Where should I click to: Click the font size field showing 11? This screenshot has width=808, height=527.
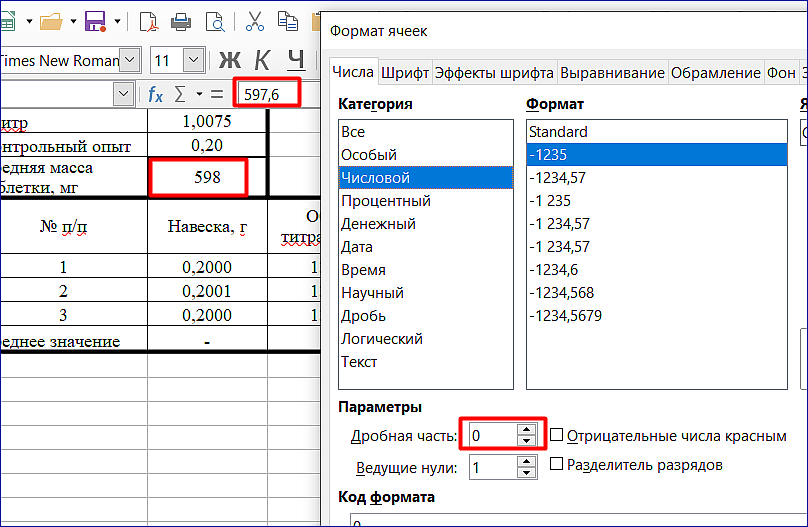pyautogui.click(x=166, y=60)
